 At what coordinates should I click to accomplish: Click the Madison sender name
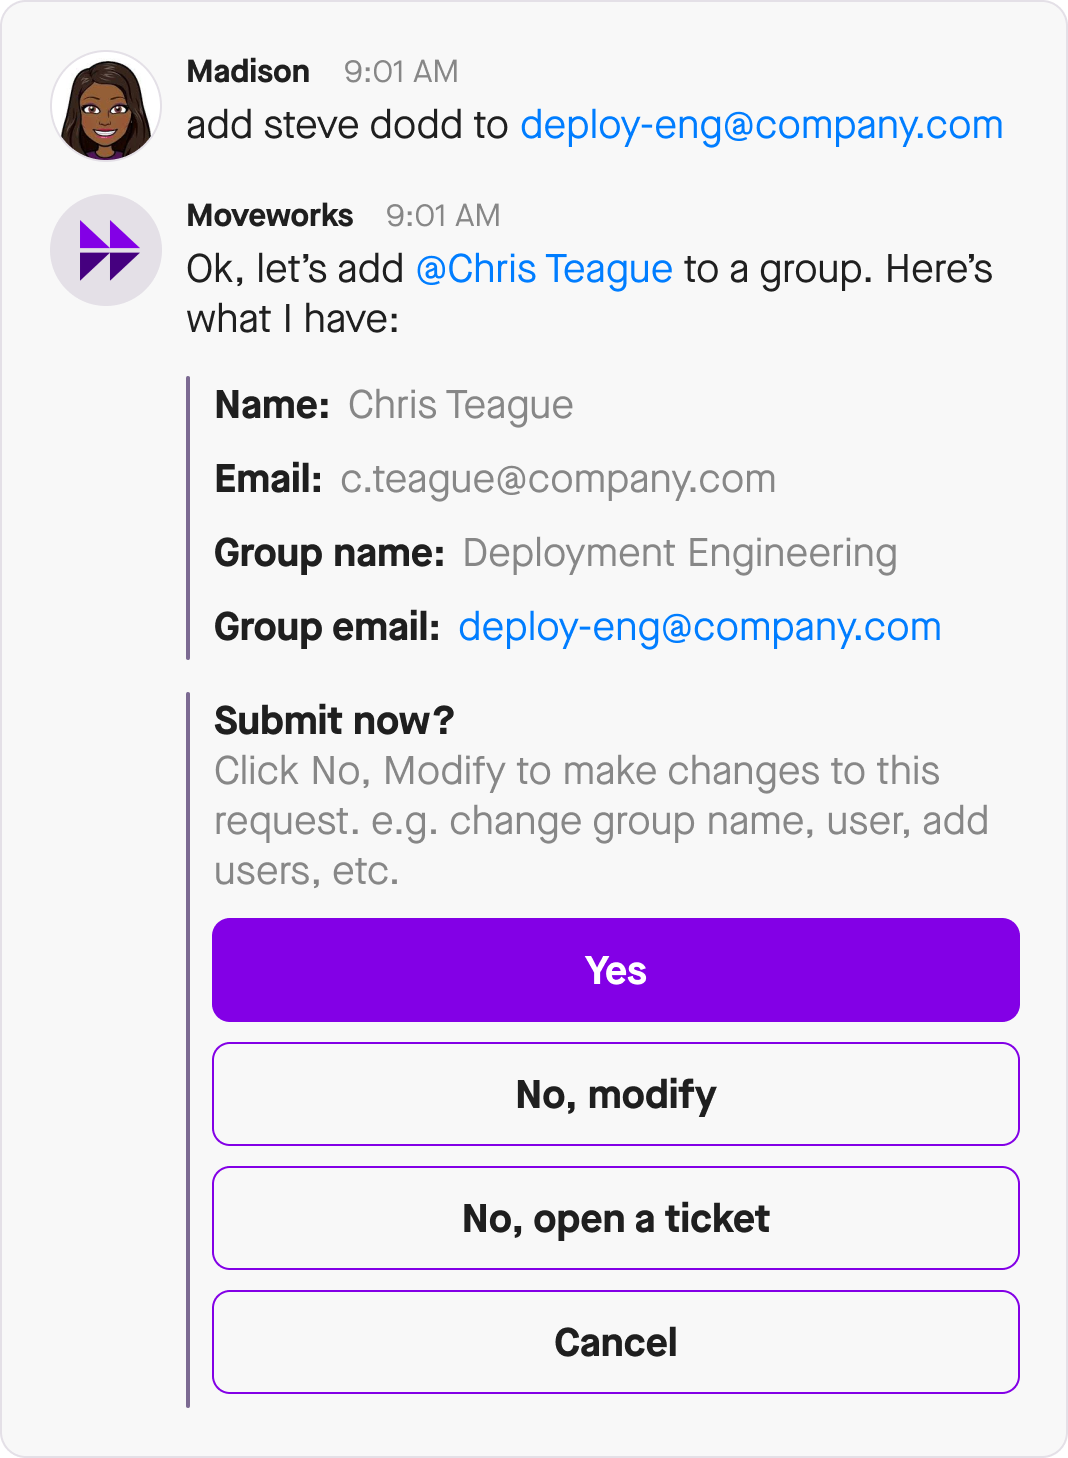(248, 71)
